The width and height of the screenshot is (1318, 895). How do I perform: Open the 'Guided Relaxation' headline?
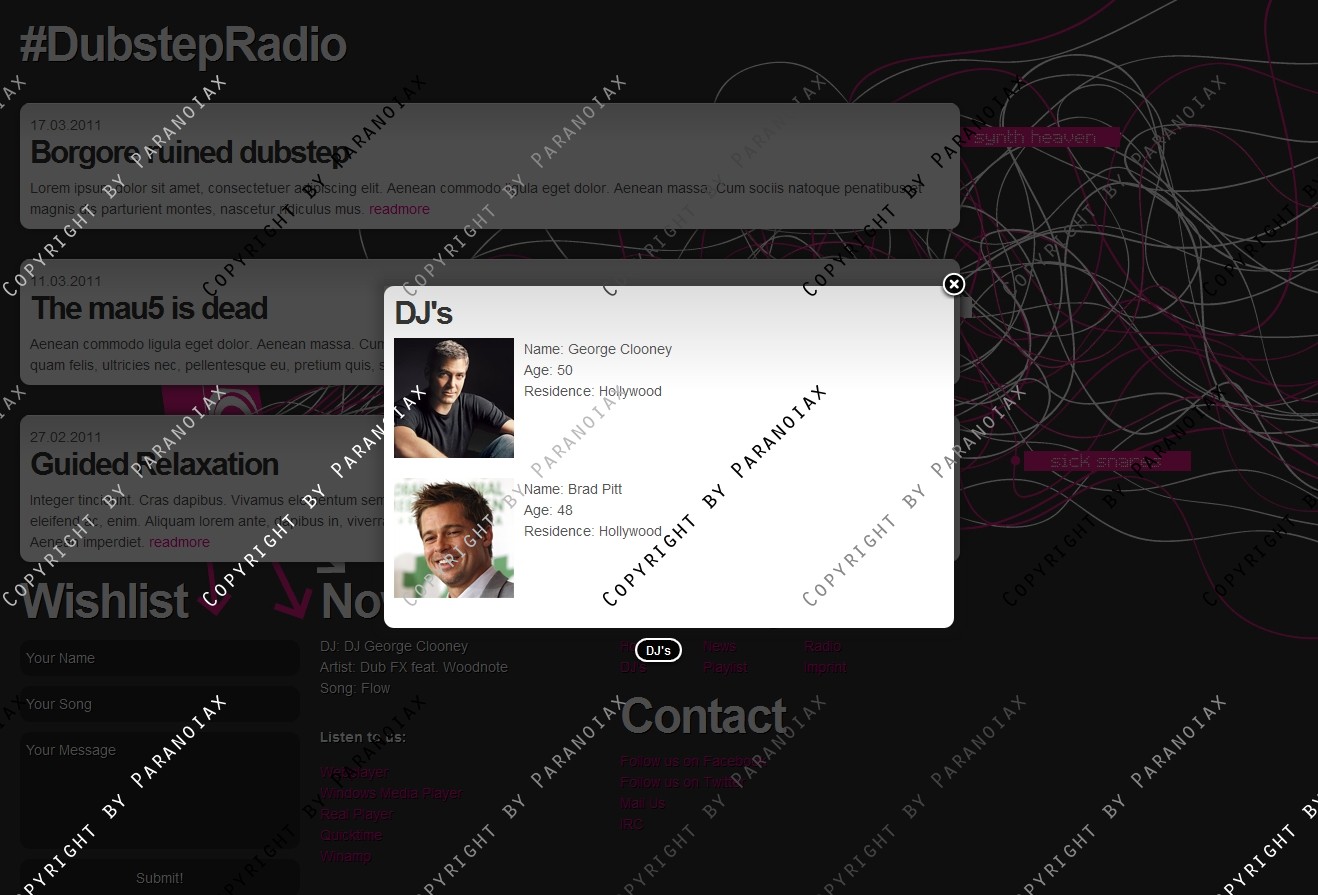(154, 464)
